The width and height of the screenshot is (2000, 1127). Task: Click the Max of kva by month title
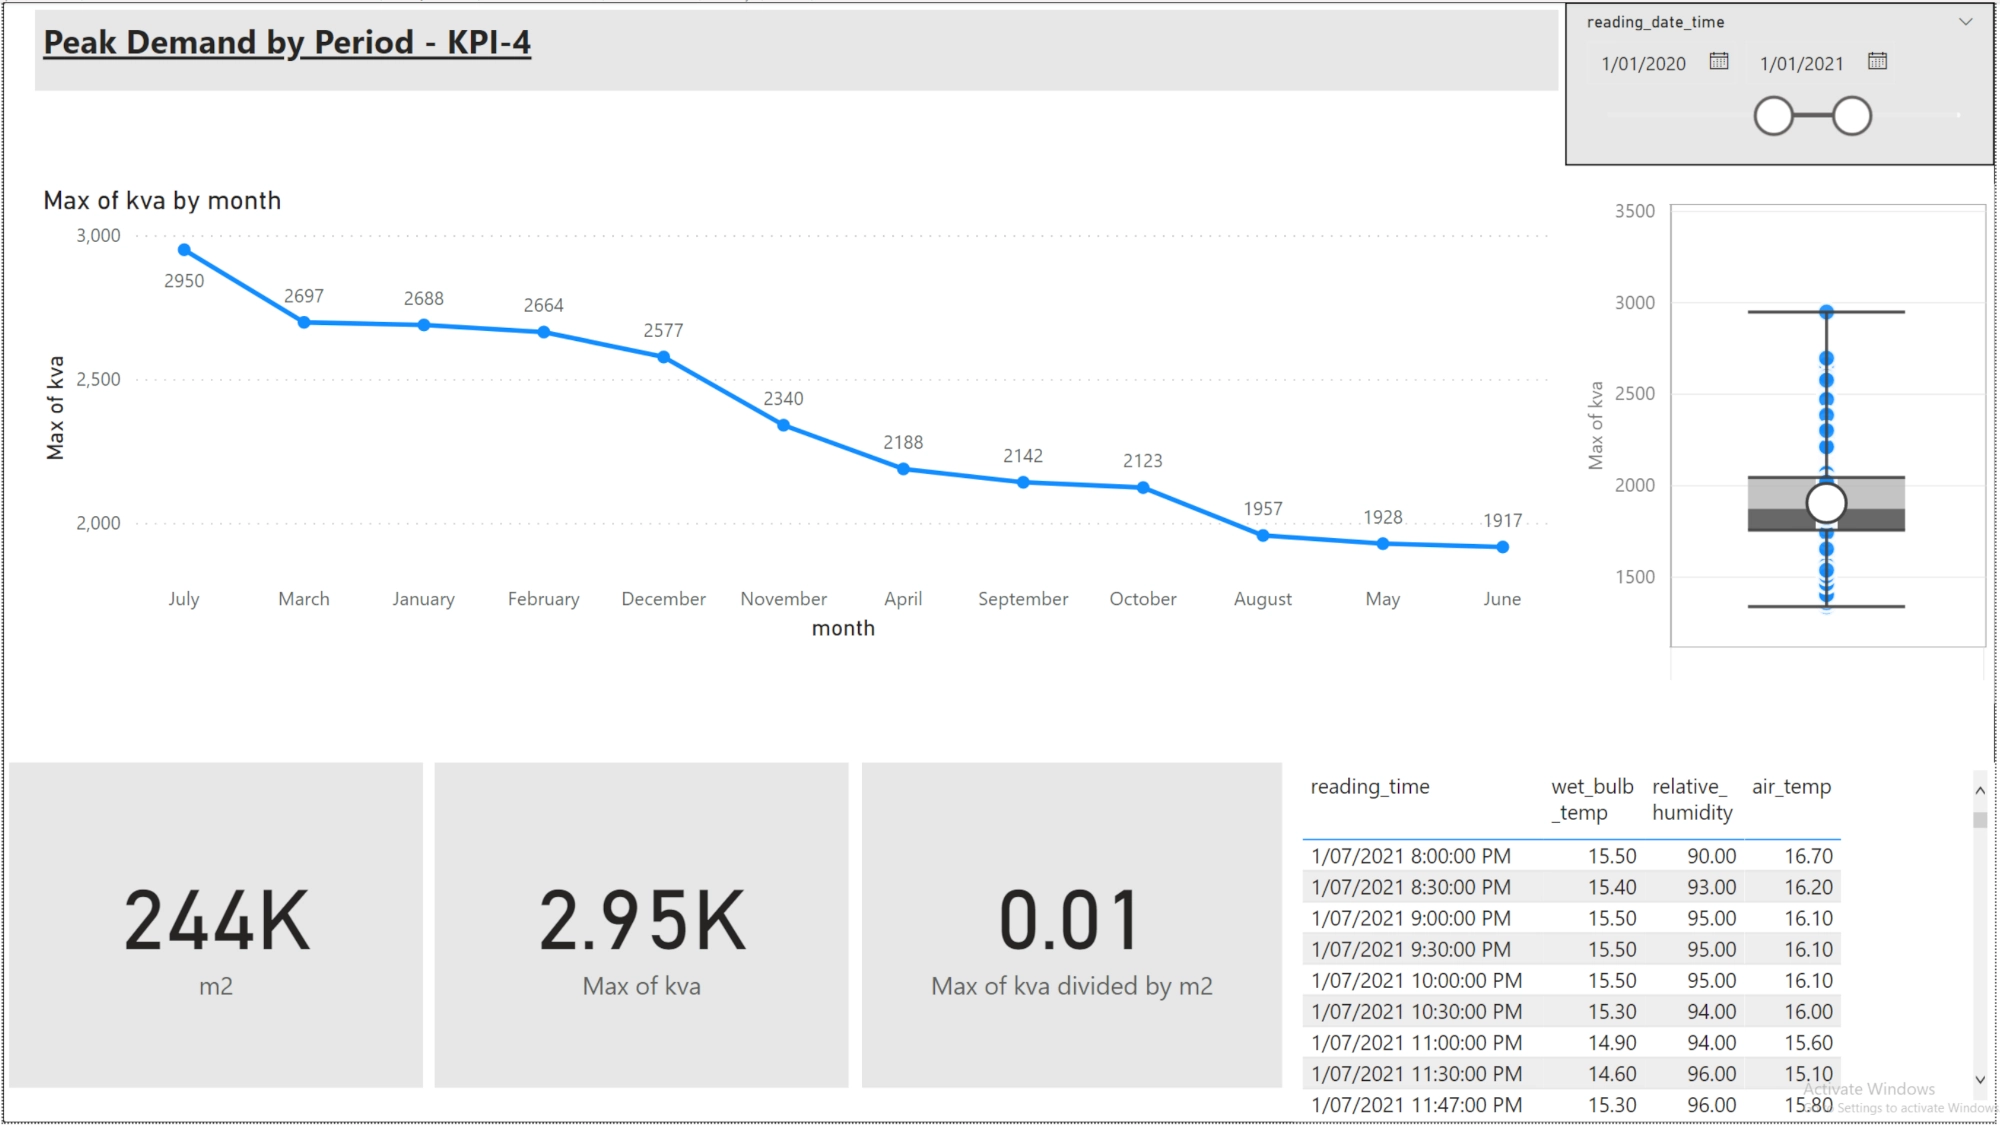tap(162, 201)
